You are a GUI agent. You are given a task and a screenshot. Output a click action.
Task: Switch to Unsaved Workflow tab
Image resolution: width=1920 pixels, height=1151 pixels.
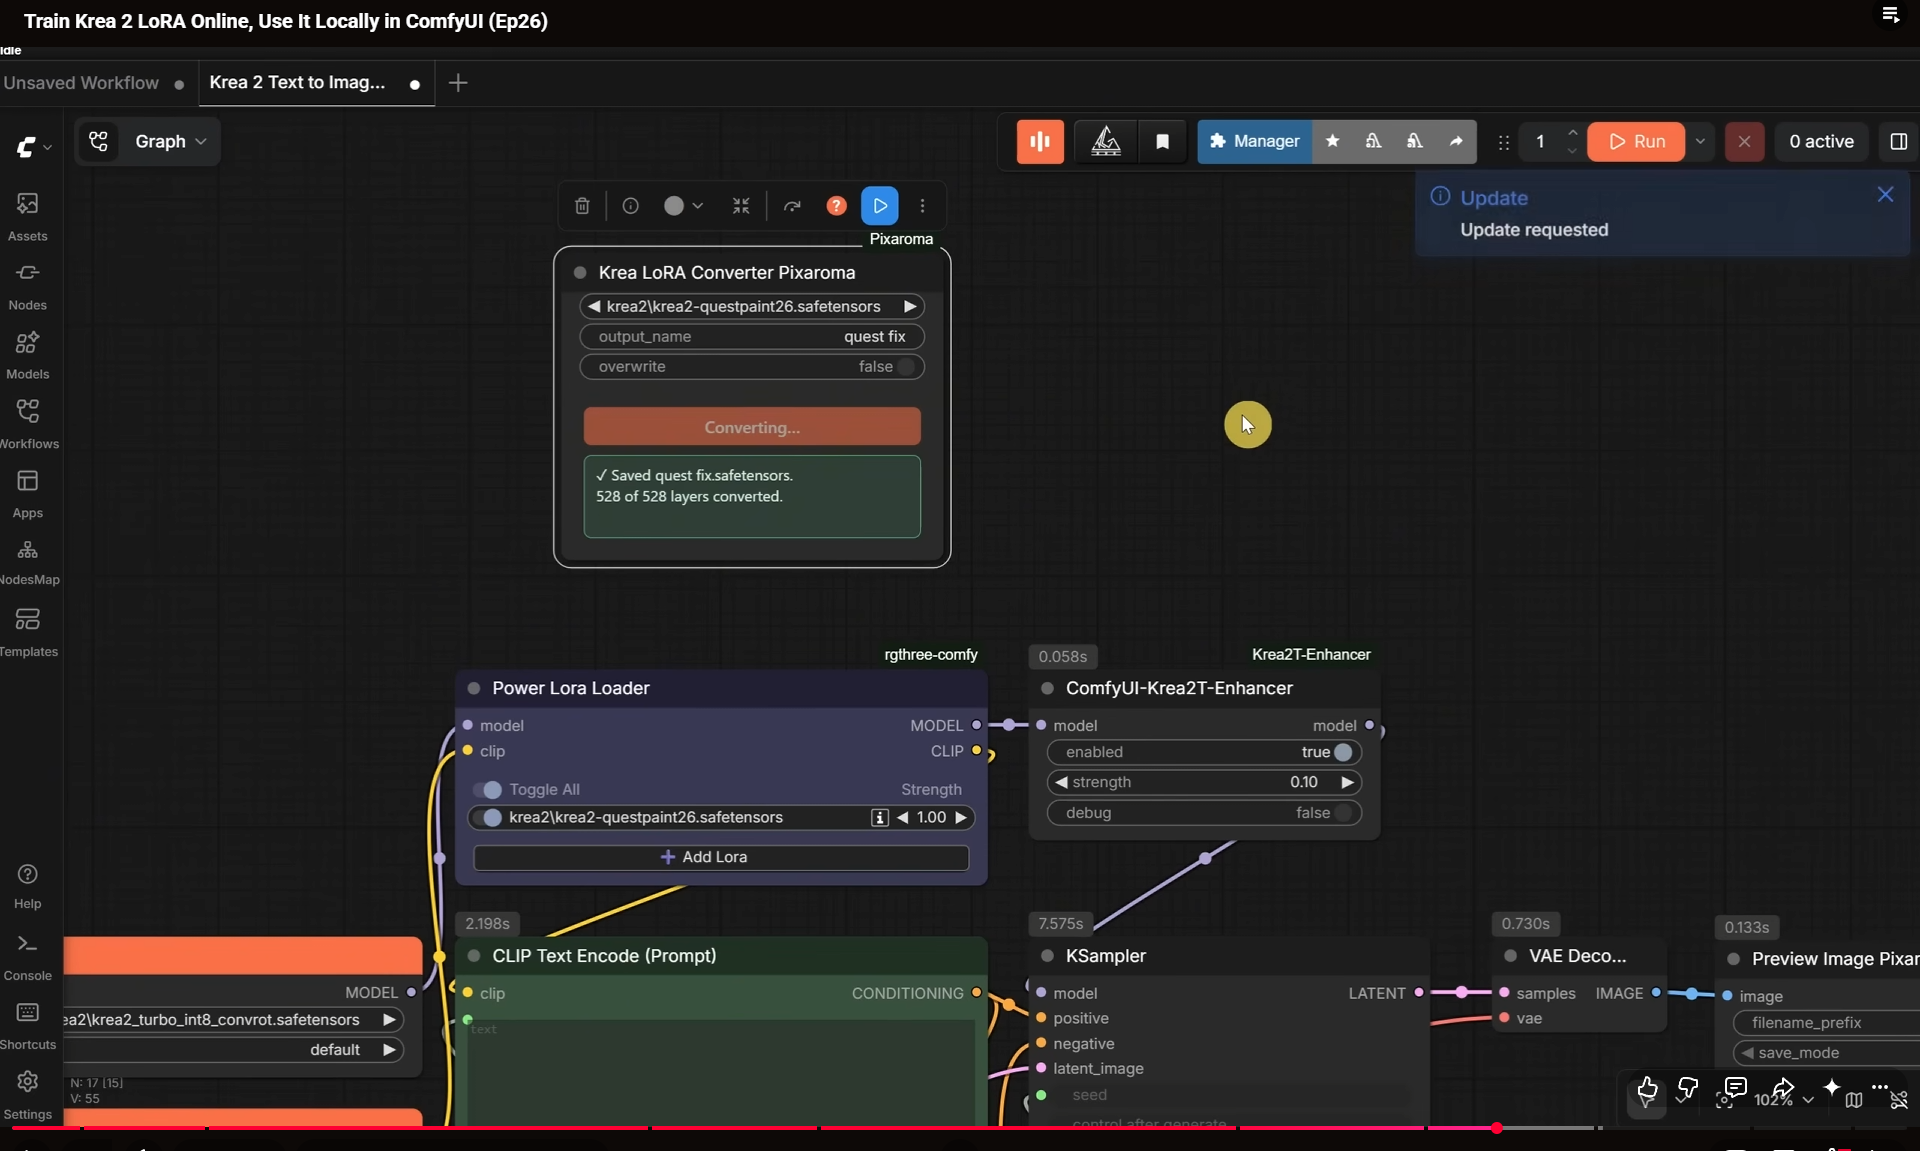(x=93, y=83)
